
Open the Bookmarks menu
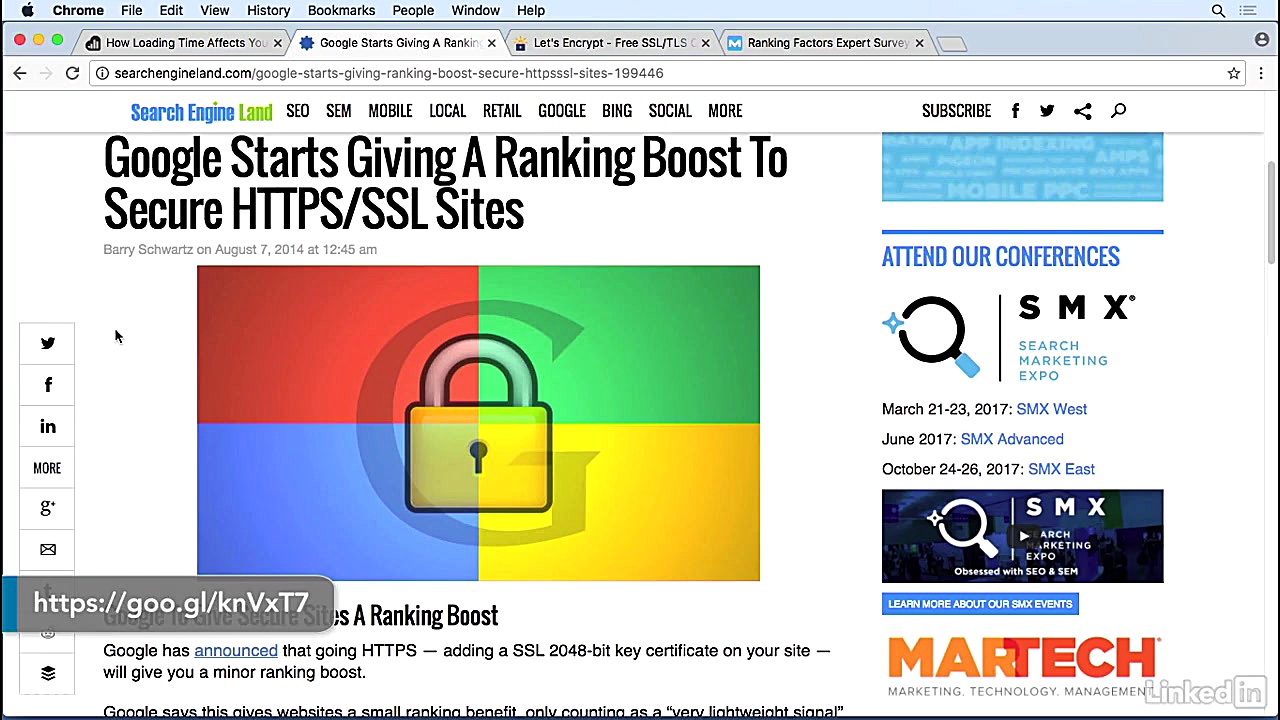[341, 10]
